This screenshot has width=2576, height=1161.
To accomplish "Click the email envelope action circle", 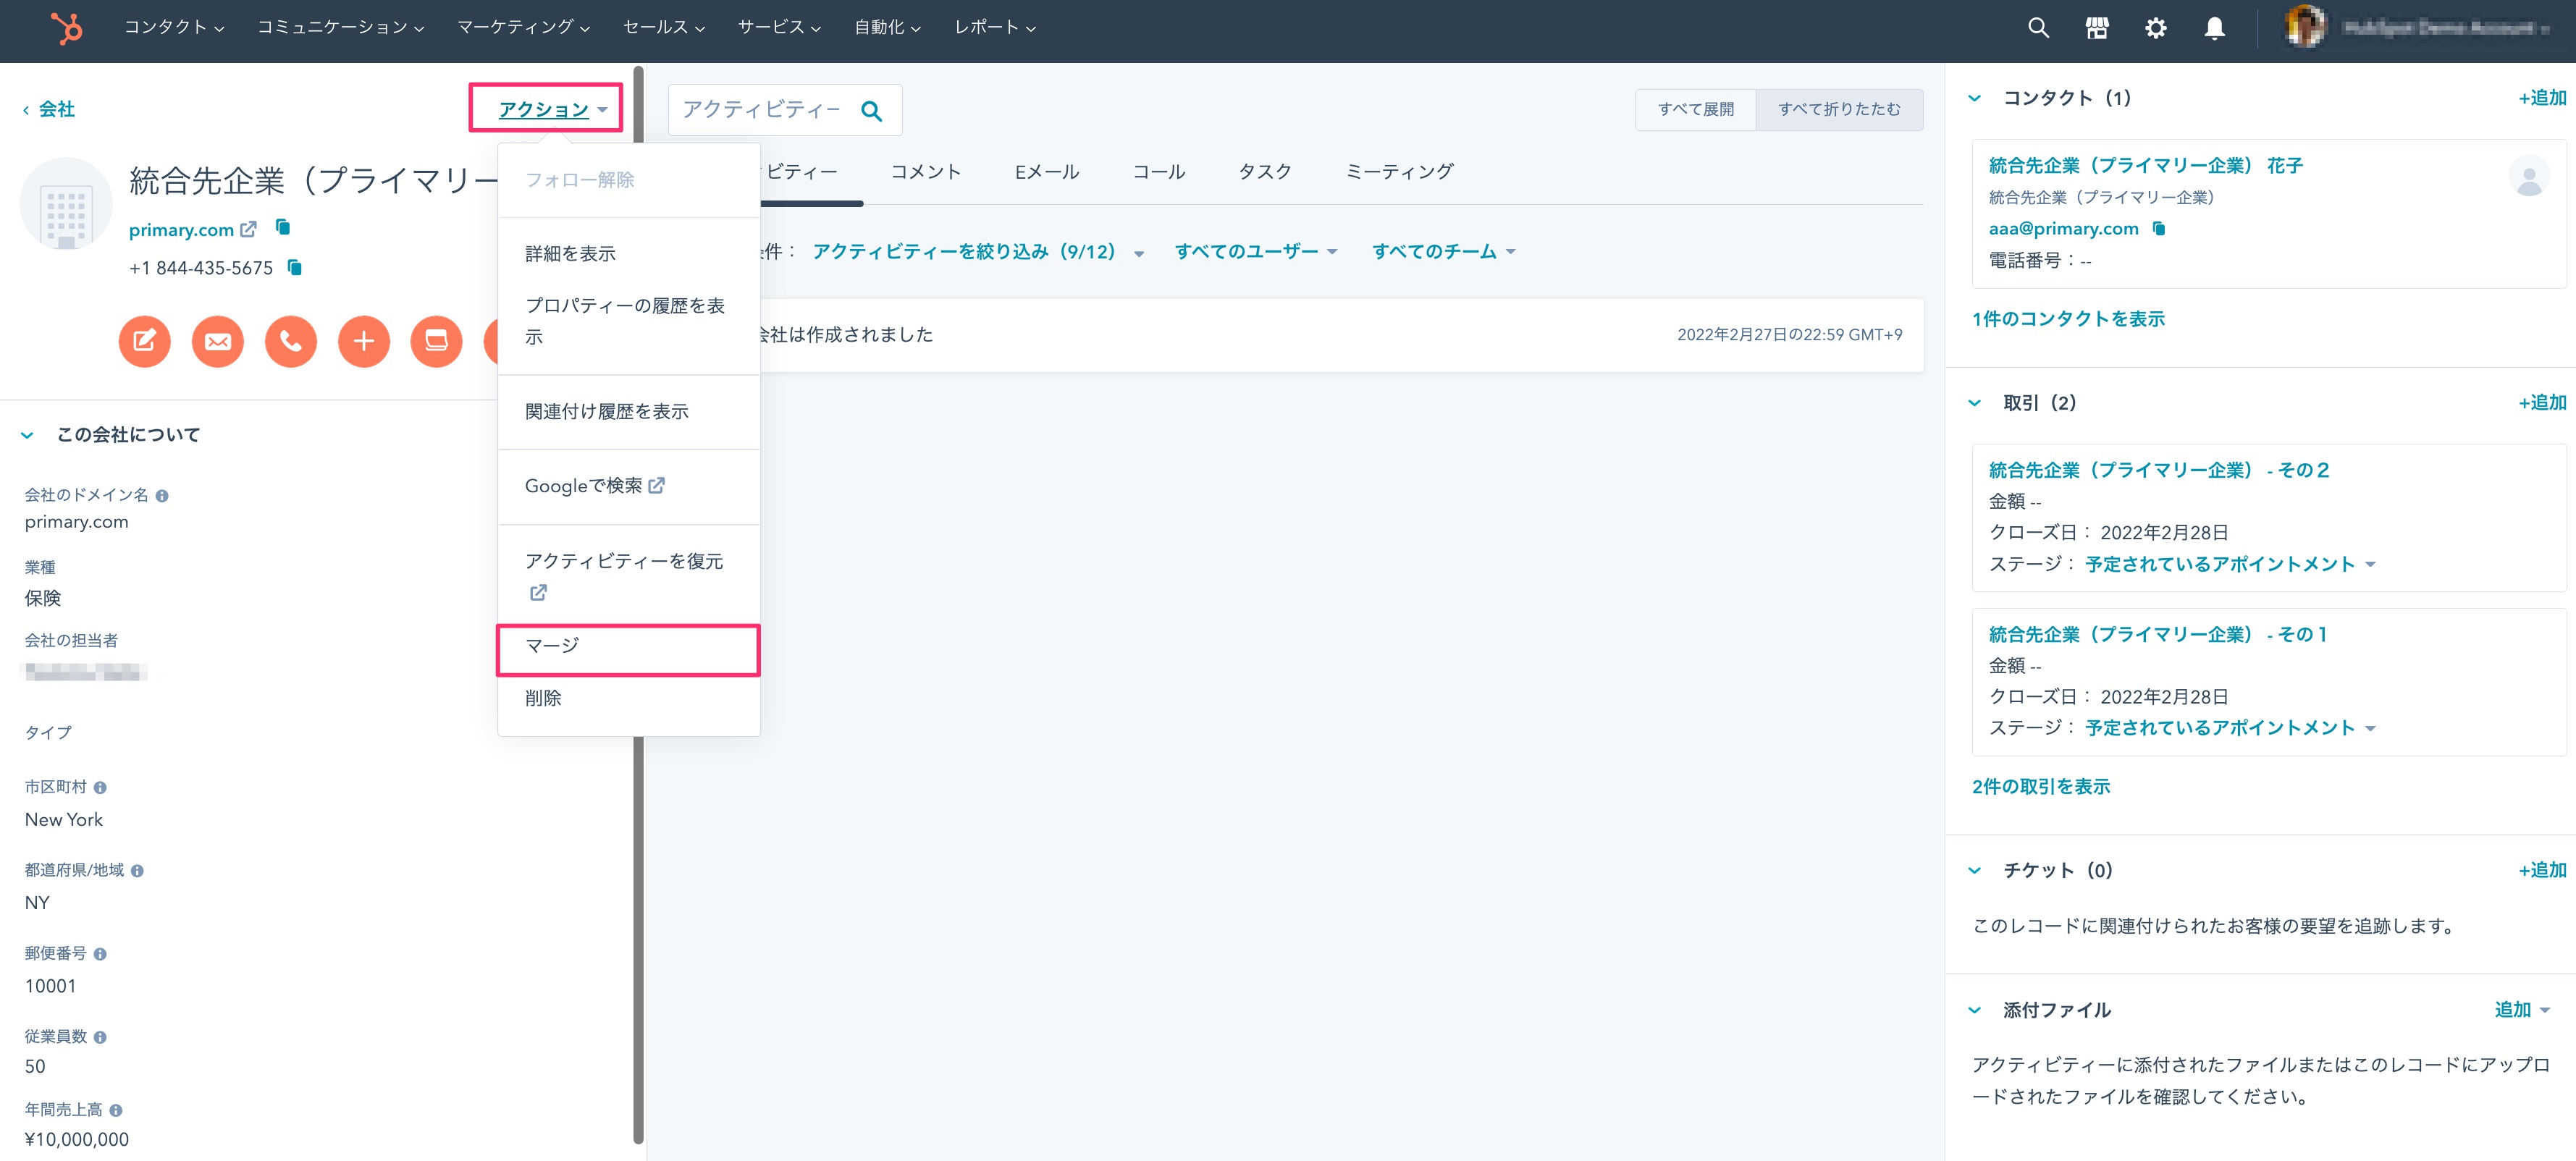I will click(218, 342).
